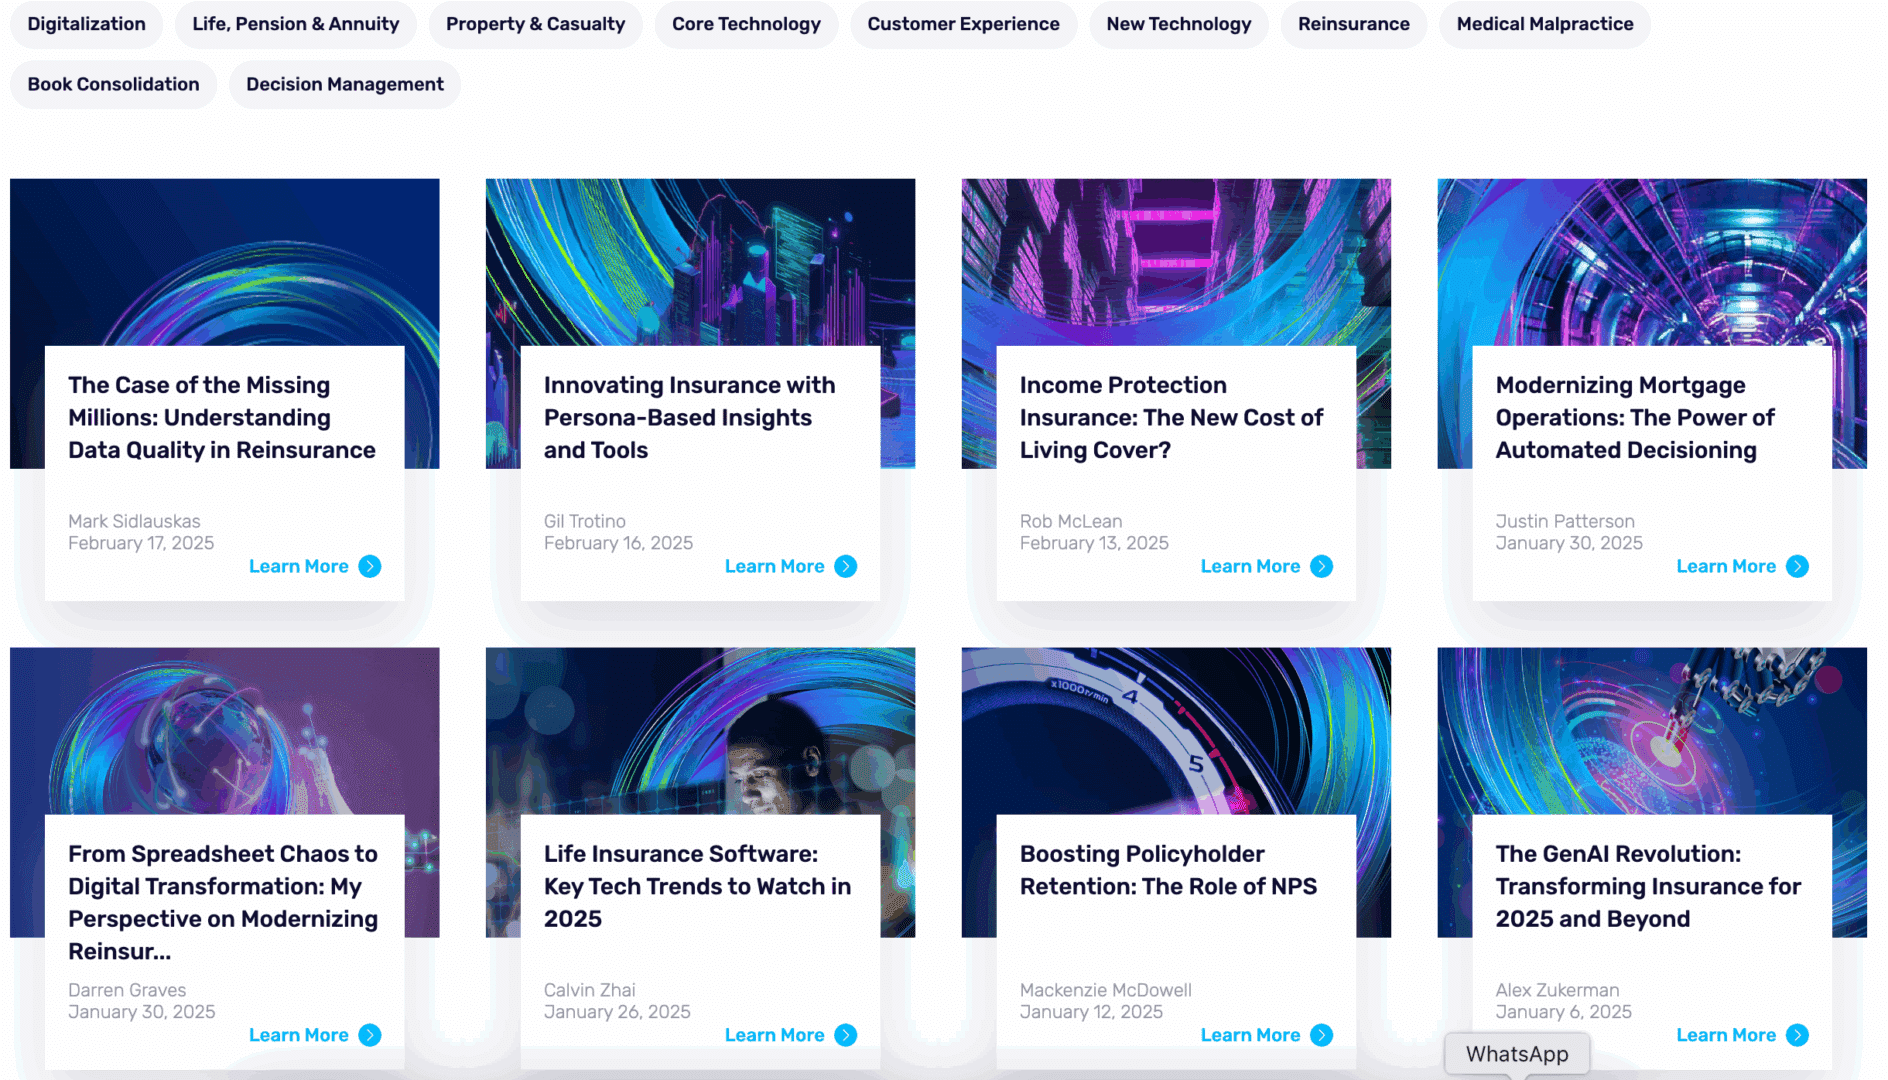1888x1080 pixels.
Task: Click the robotic arm thumbnail on GenAI card
Action: click(1652, 731)
